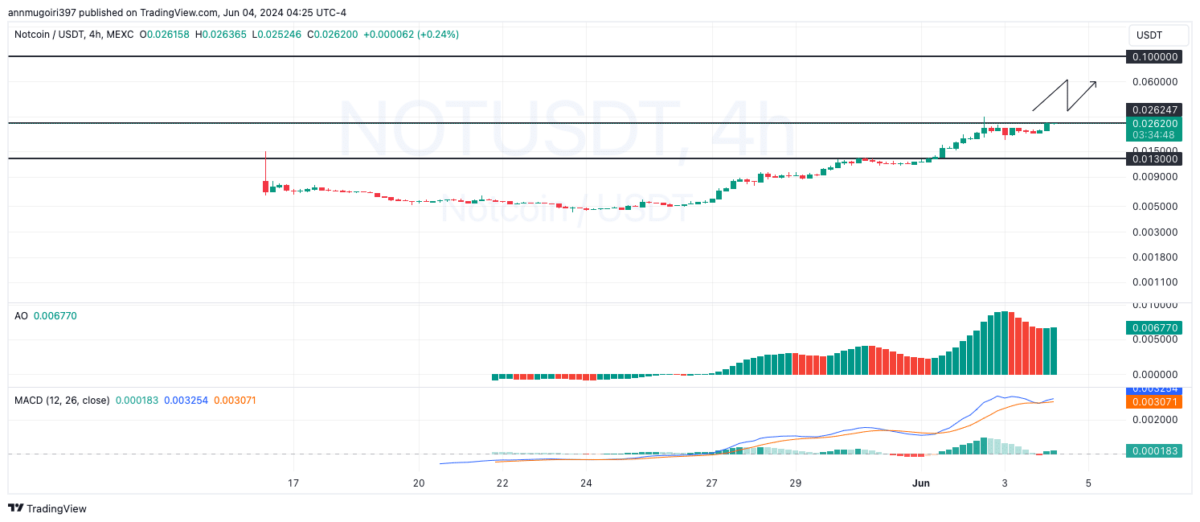Click the MACD histogram legend value 0.000183
This screenshot has width=1200, height=522.
click(x=137, y=400)
